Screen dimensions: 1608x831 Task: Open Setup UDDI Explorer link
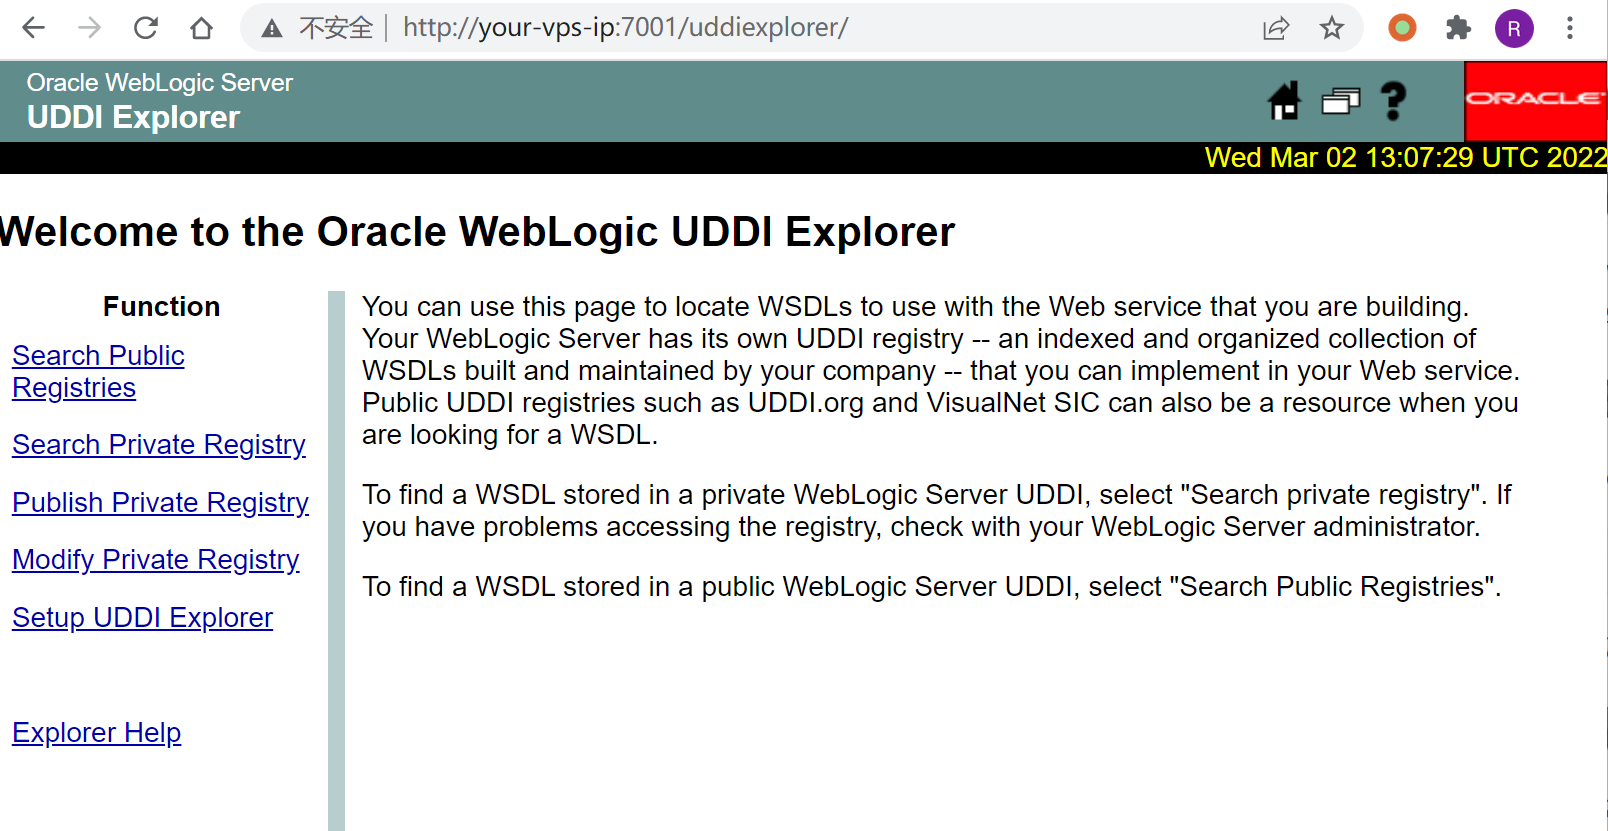click(x=142, y=617)
